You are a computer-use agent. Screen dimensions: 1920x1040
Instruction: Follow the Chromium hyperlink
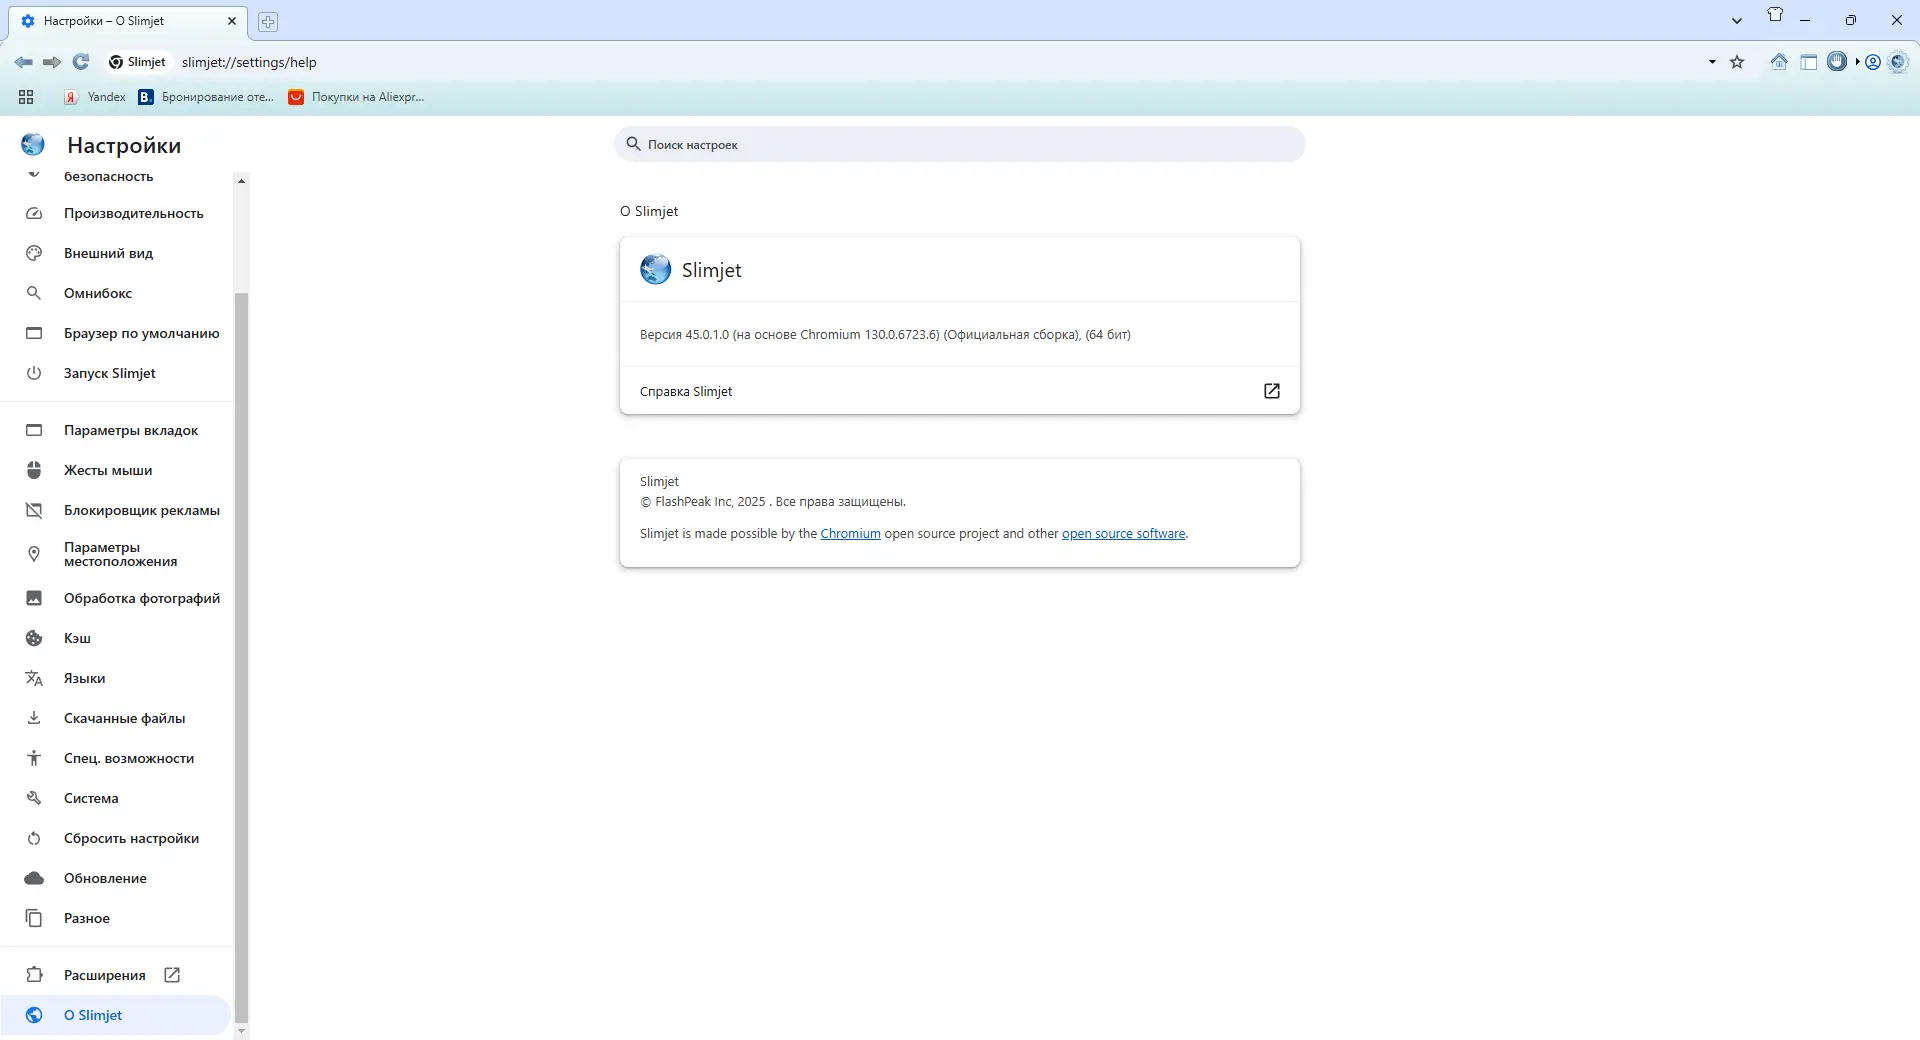(x=850, y=534)
